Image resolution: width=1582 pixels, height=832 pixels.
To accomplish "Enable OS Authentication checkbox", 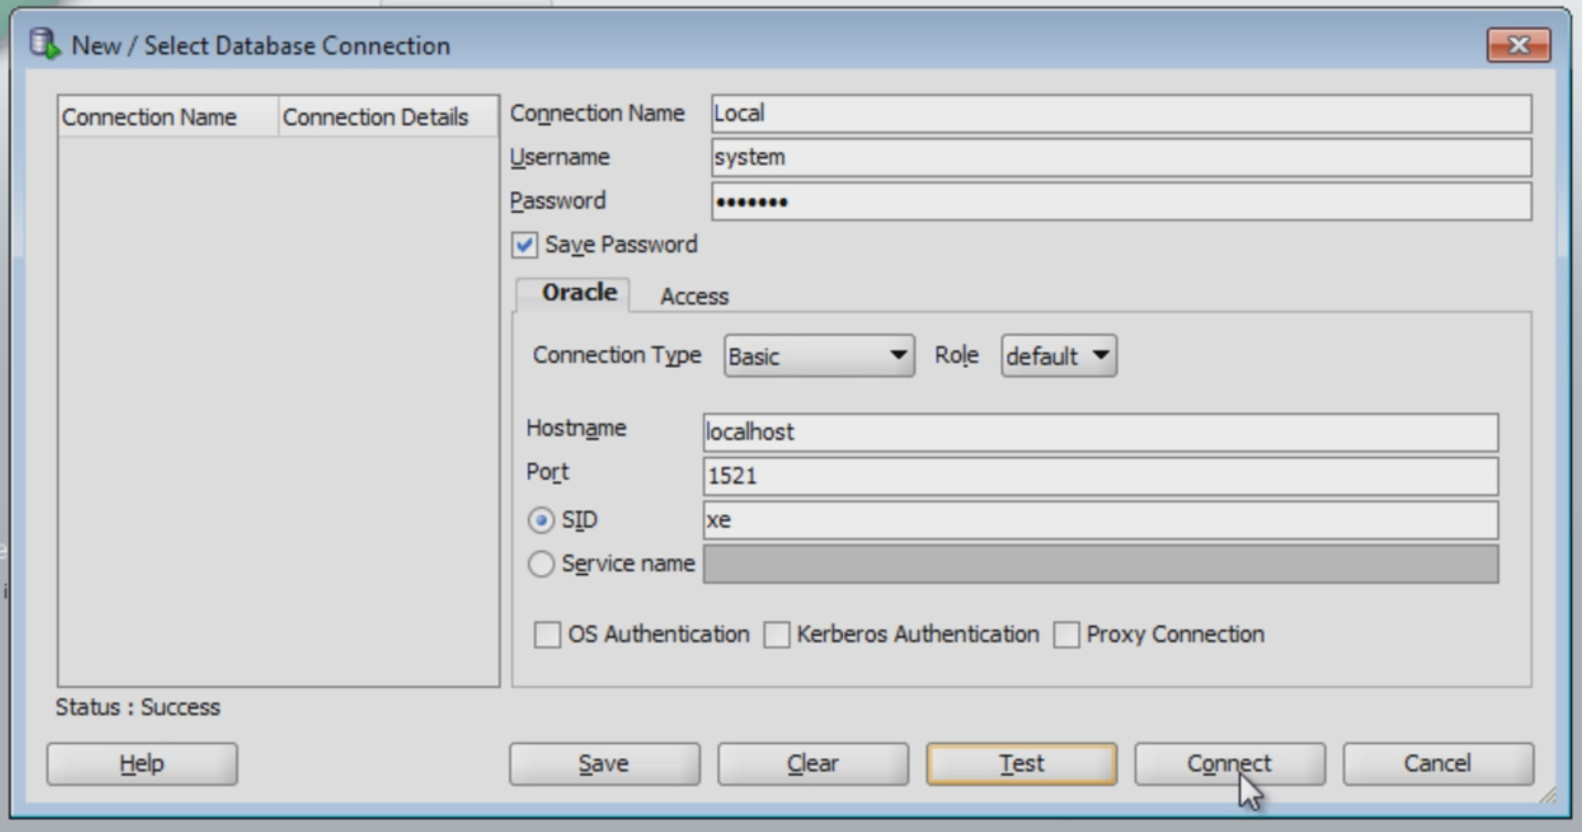I will [547, 635].
